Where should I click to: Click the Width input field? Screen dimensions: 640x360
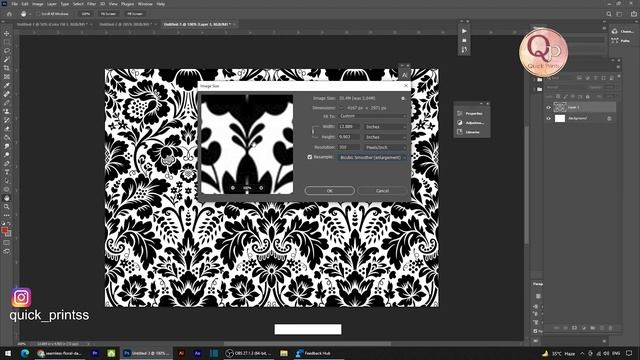point(349,127)
